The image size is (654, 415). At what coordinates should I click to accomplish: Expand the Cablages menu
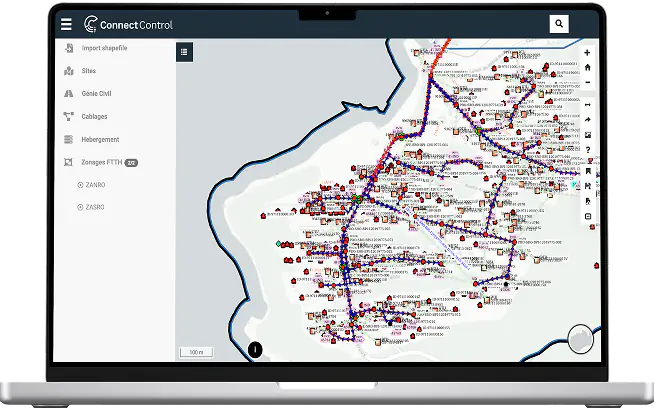coord(94,116)
